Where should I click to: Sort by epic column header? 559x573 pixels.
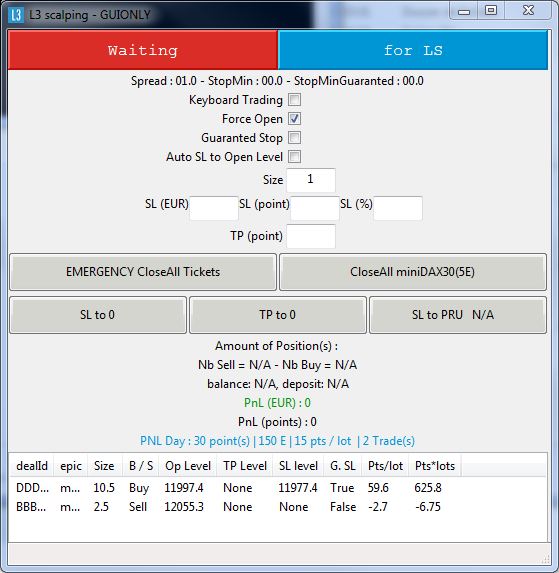point(71,466)
